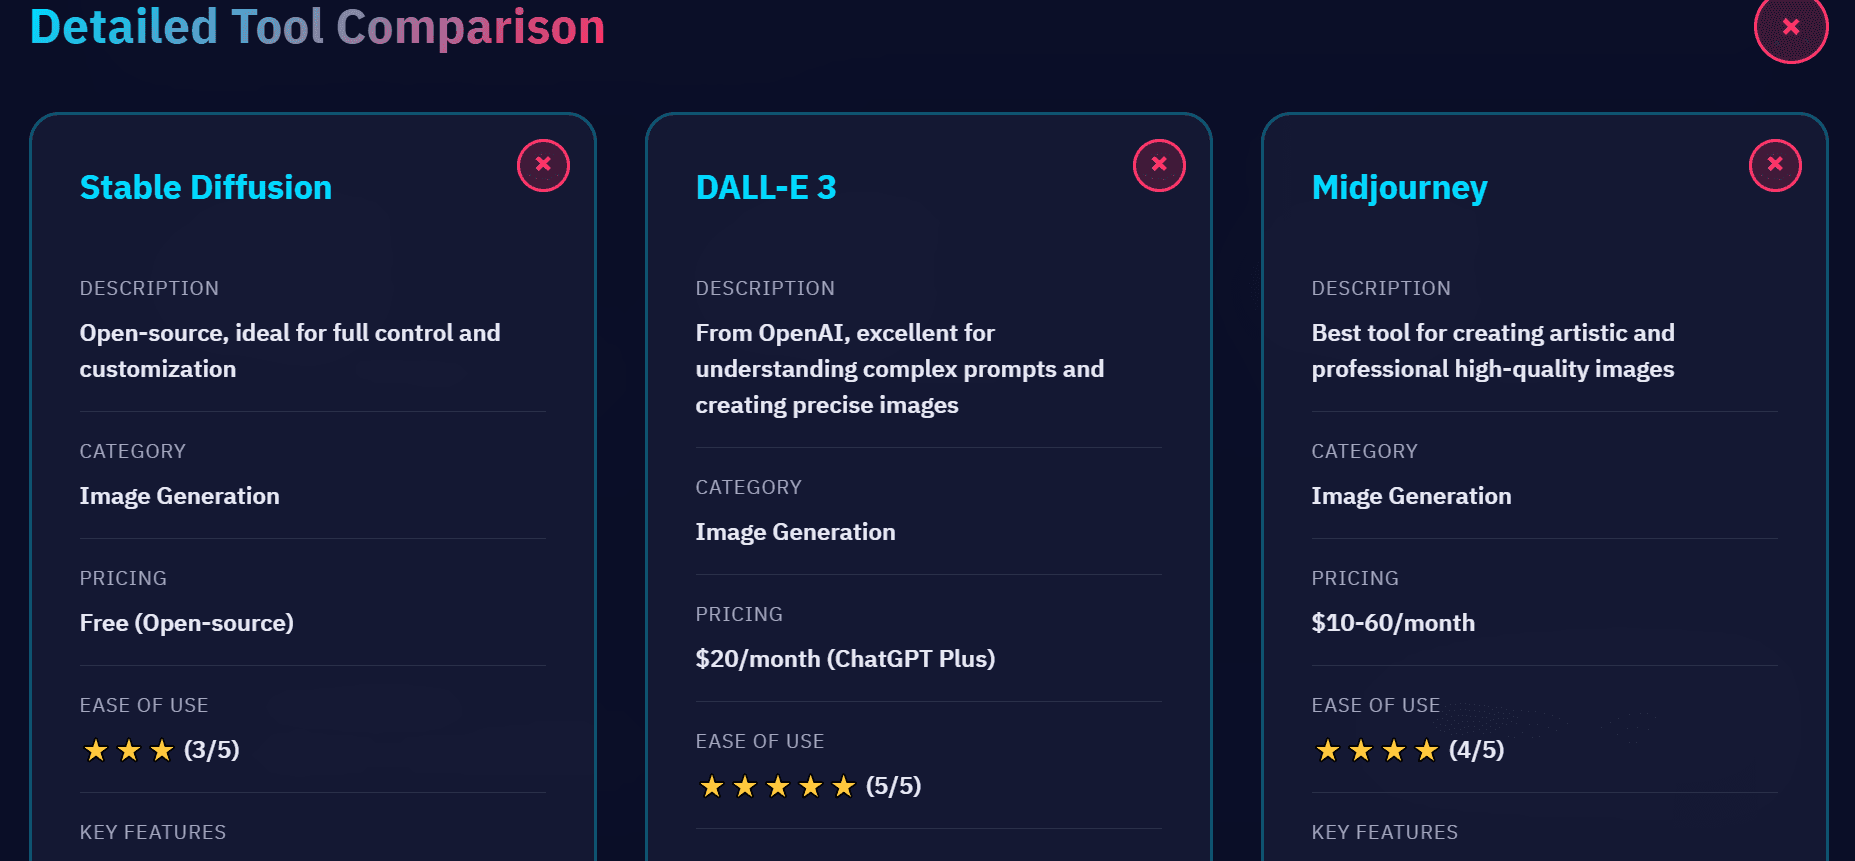The width and height of the screenshot is (1855, 861).
Task: Click Stable Diffusion's three-star ease rating
Action: (x=160, y=750)
